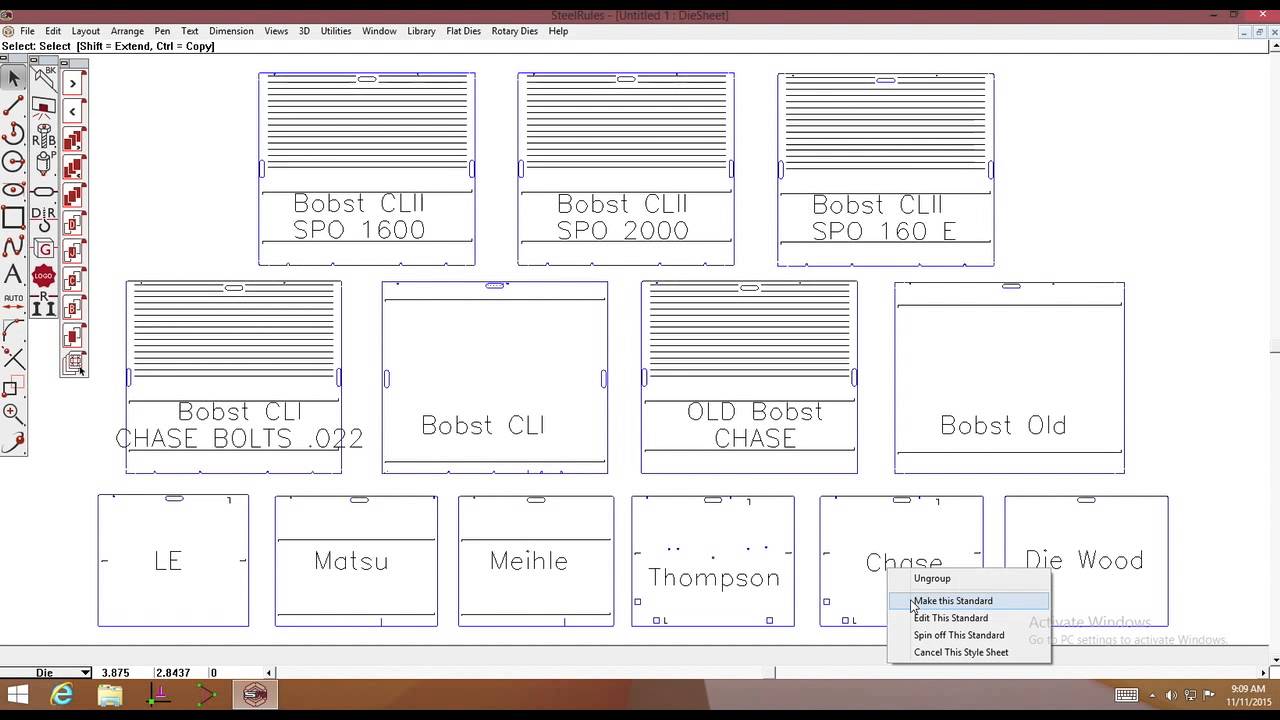The image size is (1280, 720).
Task: Choose the Fillet corner tool
Action: coord(14,329)
